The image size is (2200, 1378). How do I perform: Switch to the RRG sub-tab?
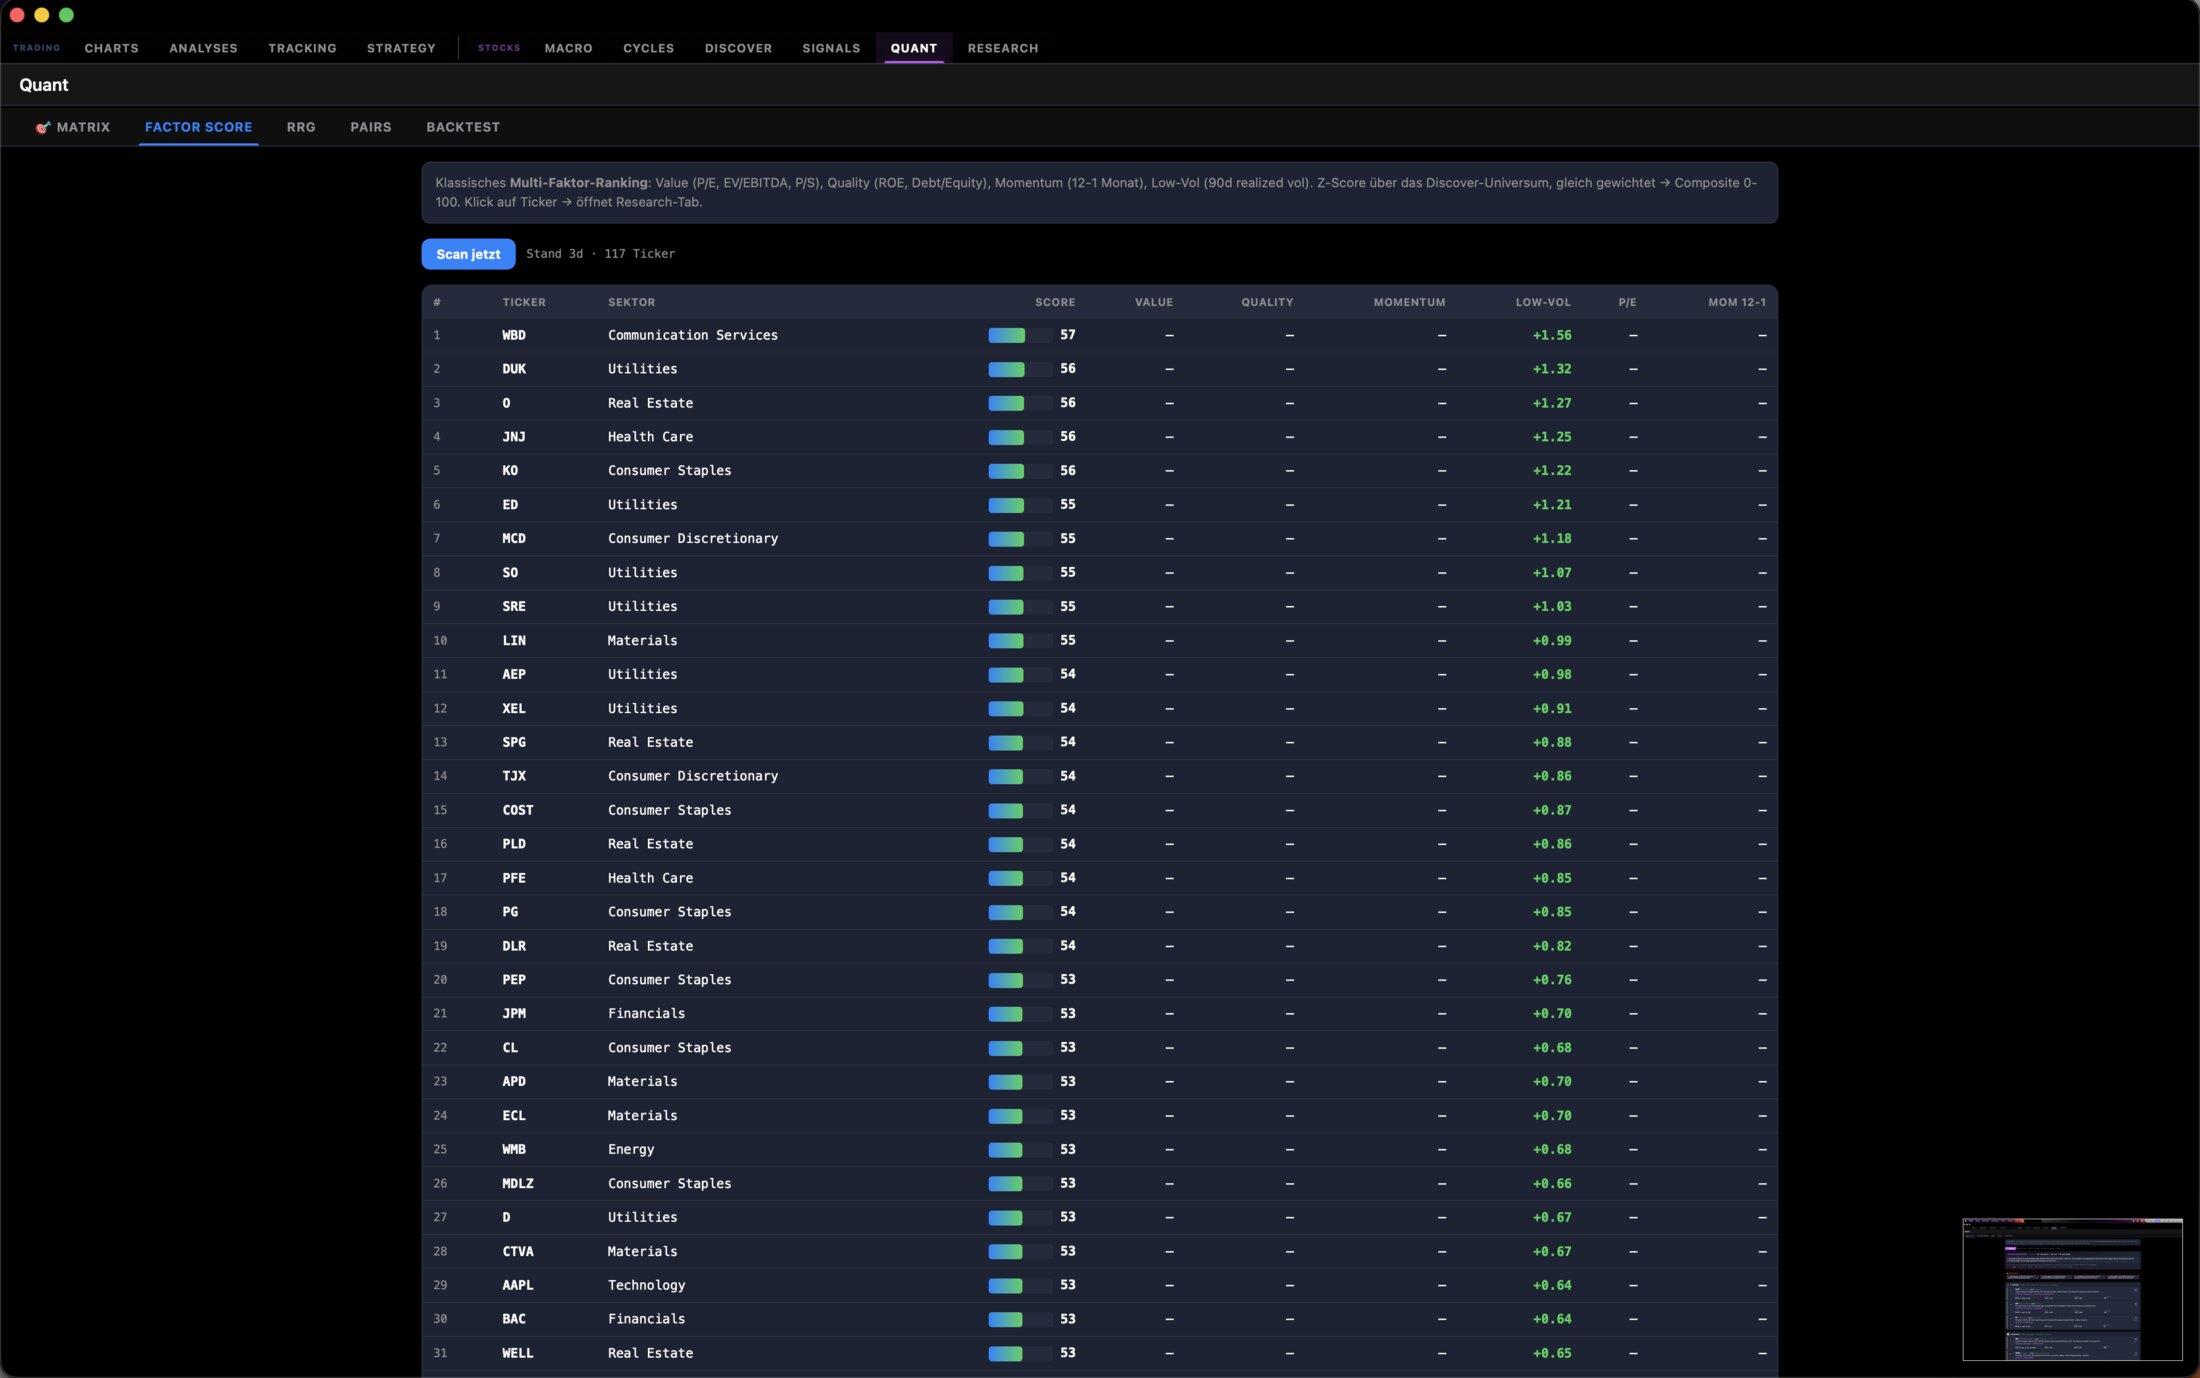301,127
